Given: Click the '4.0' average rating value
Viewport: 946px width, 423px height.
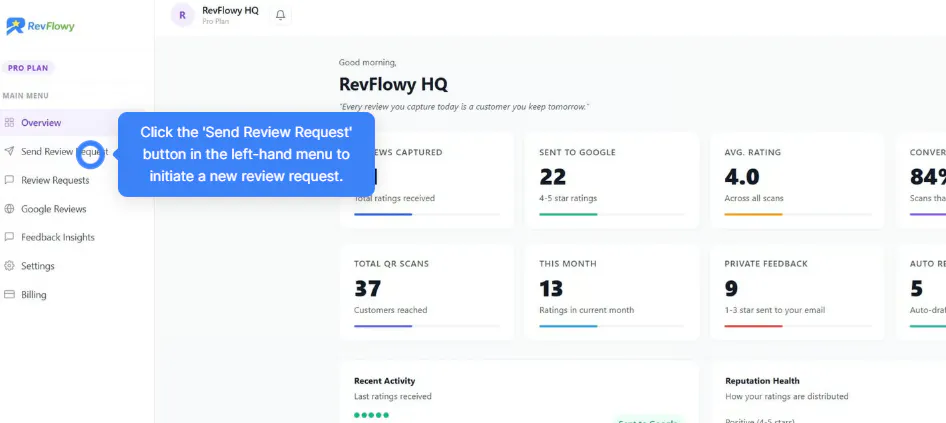Looking at the screenshot, I should pos(741,177).
